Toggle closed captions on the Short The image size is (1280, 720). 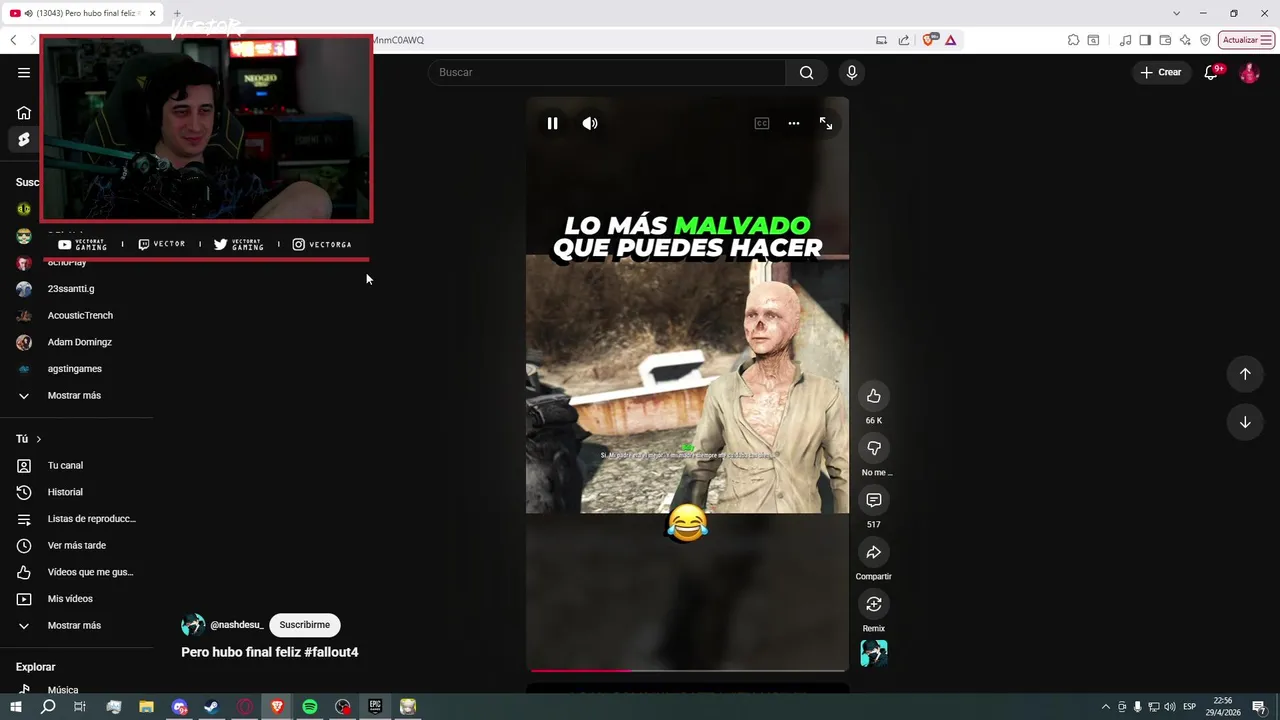click(x=762, y=123)
